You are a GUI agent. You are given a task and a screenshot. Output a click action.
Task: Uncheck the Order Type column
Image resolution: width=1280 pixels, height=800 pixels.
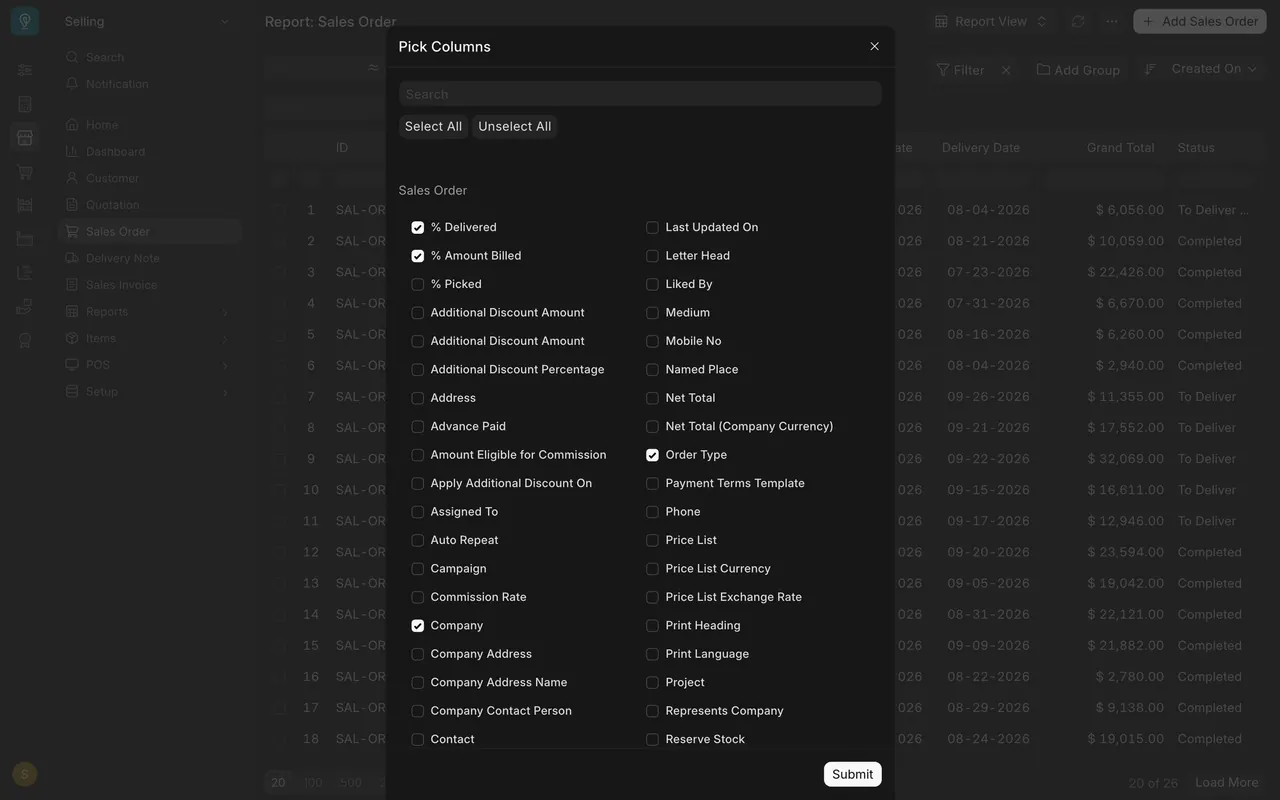(652, 455)
